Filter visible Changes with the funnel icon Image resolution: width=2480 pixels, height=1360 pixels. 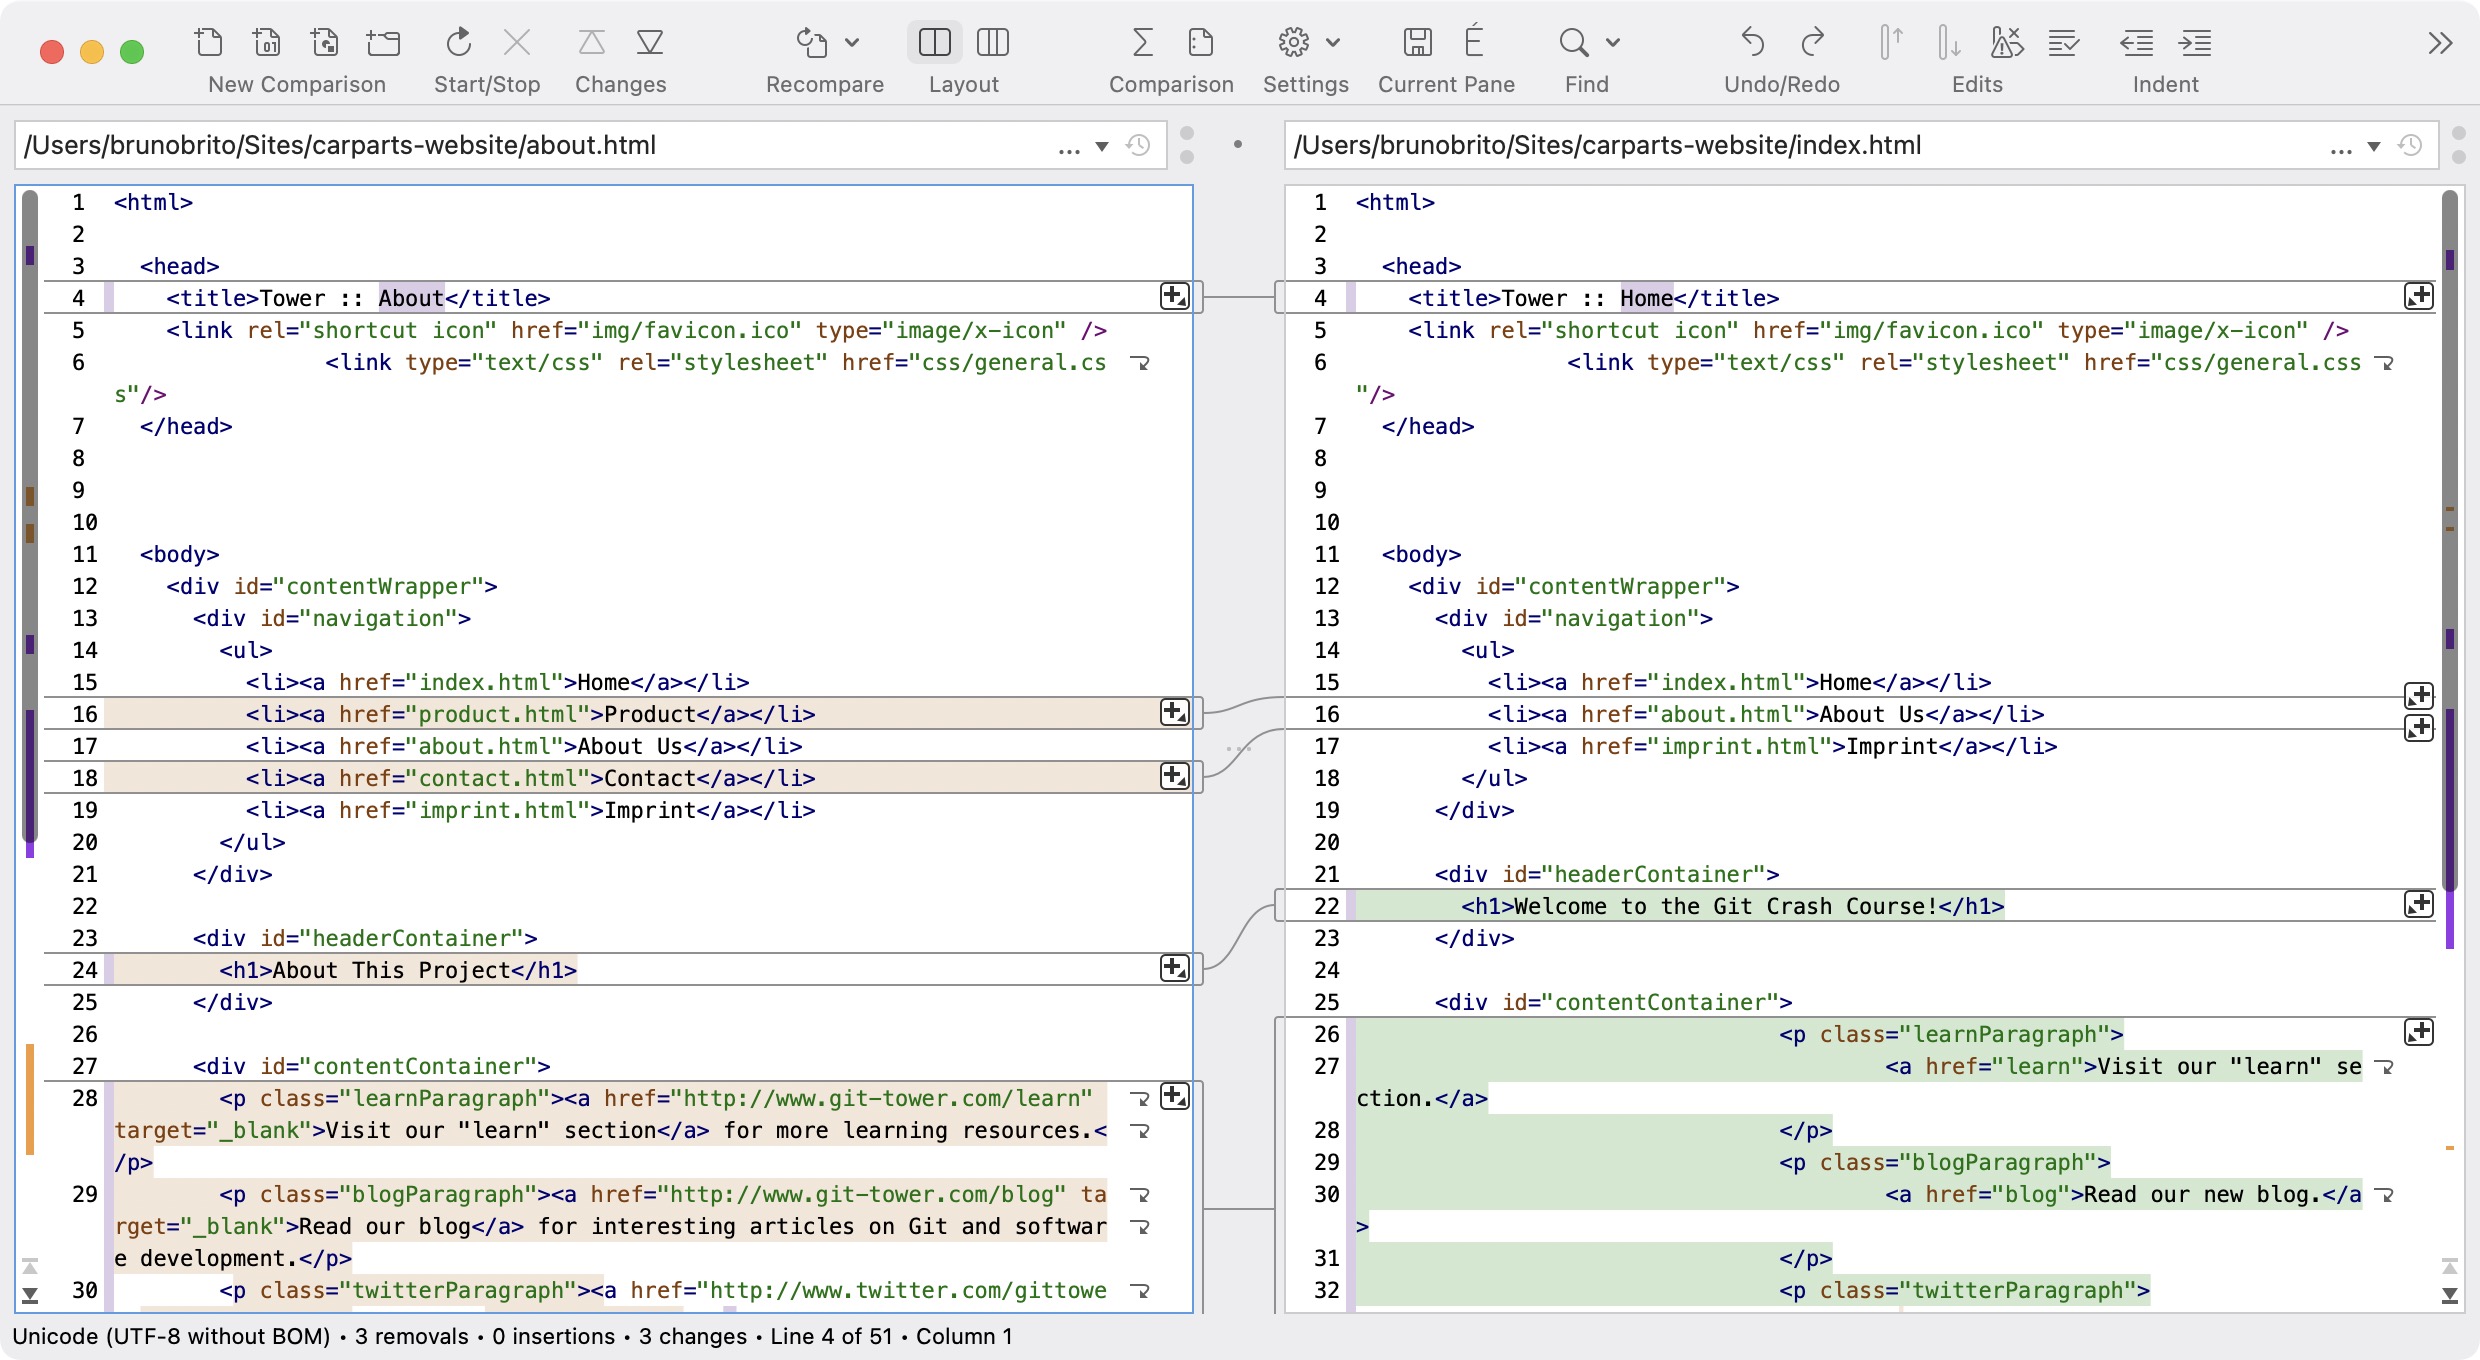(x=651, y=42)
